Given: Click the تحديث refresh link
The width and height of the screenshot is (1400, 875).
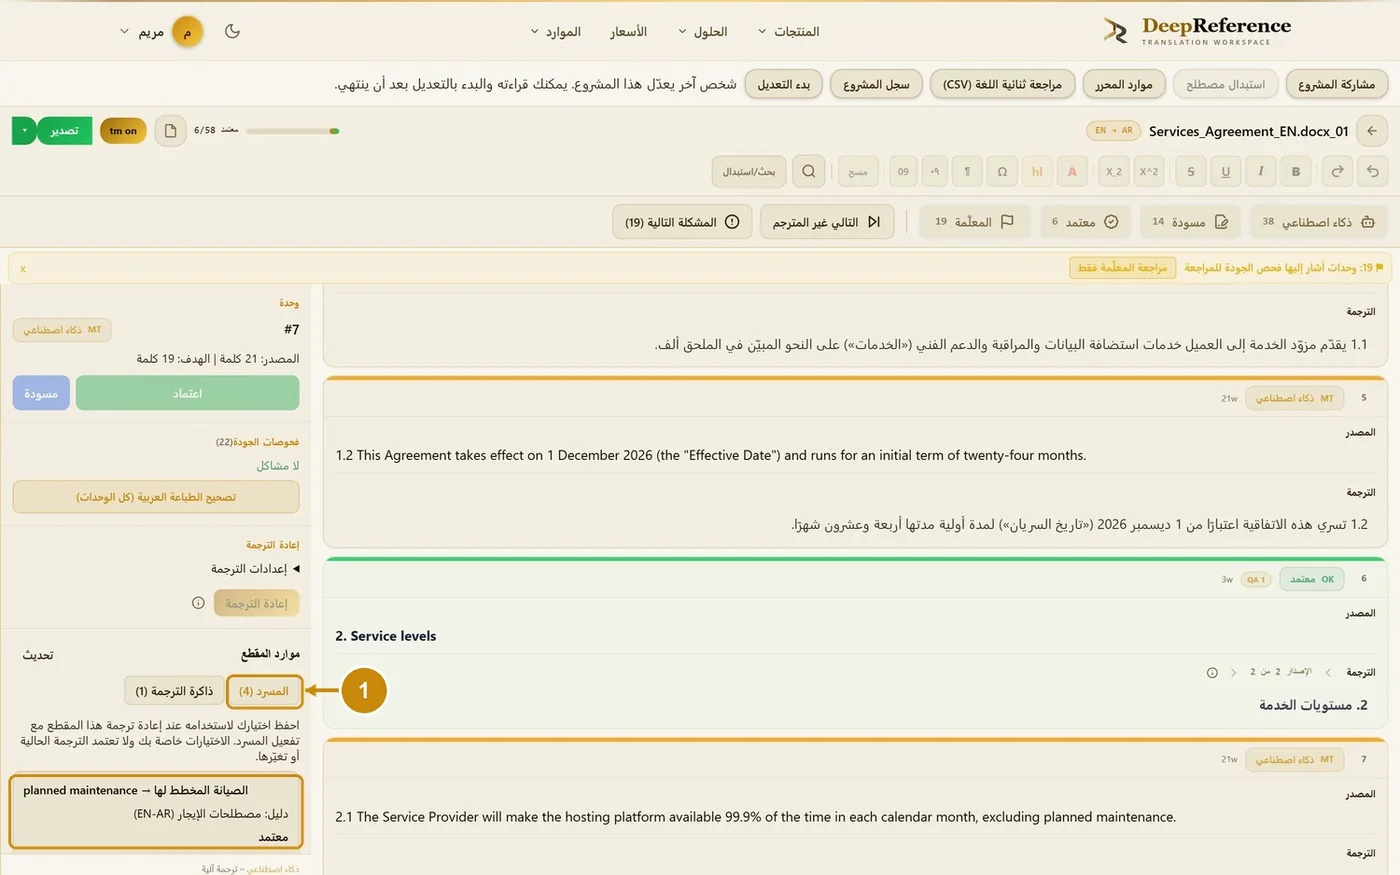Looking at the screenshot, I should [38, 655].
